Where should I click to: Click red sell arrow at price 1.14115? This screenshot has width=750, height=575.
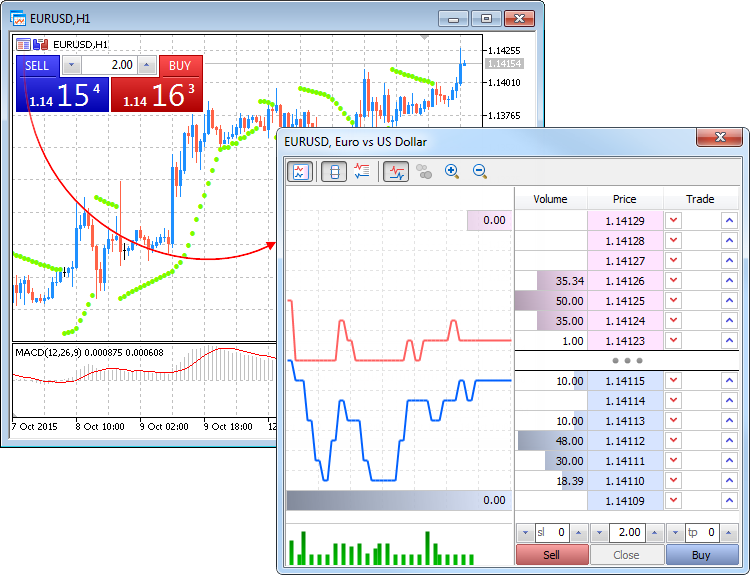point(673,381)
